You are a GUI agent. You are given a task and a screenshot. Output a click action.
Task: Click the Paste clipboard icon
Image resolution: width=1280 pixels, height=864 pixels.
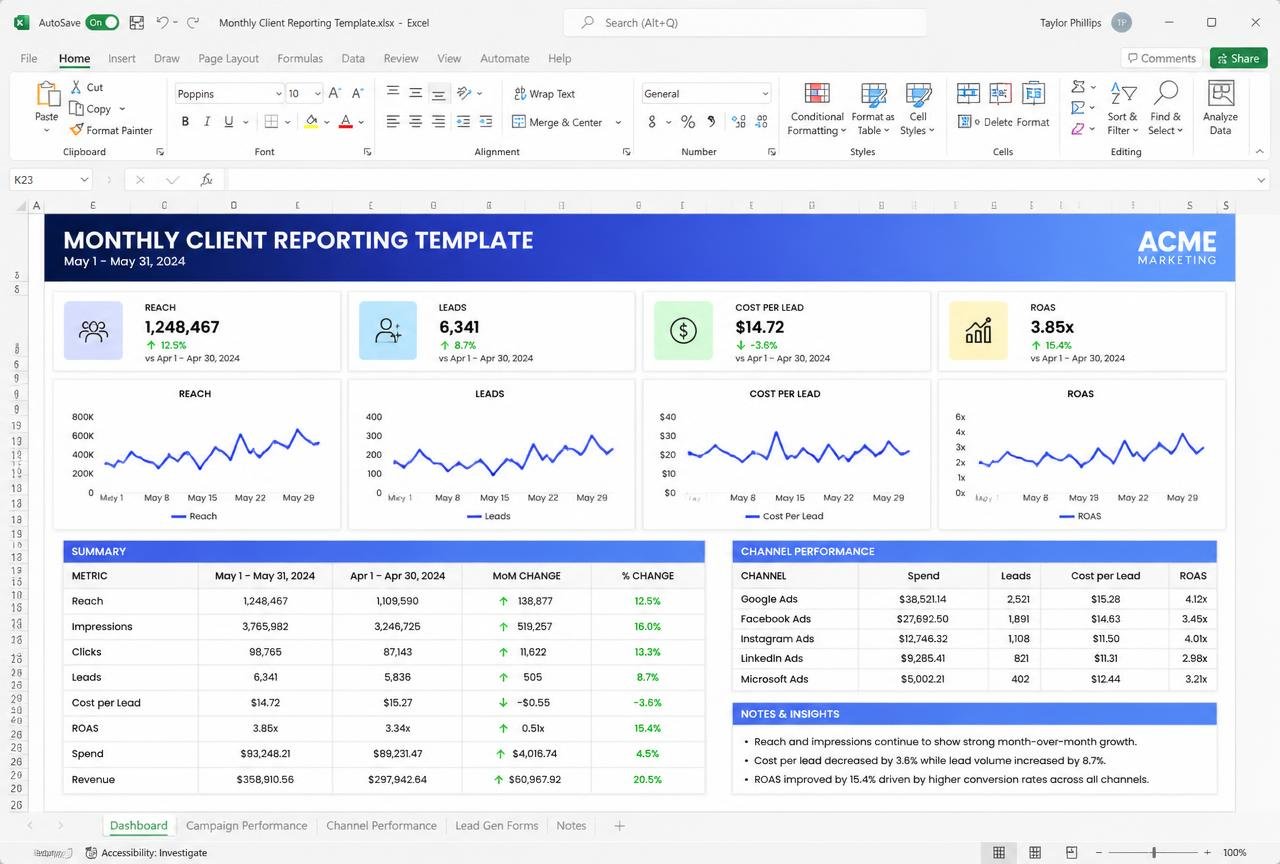[x=47, y=95]
